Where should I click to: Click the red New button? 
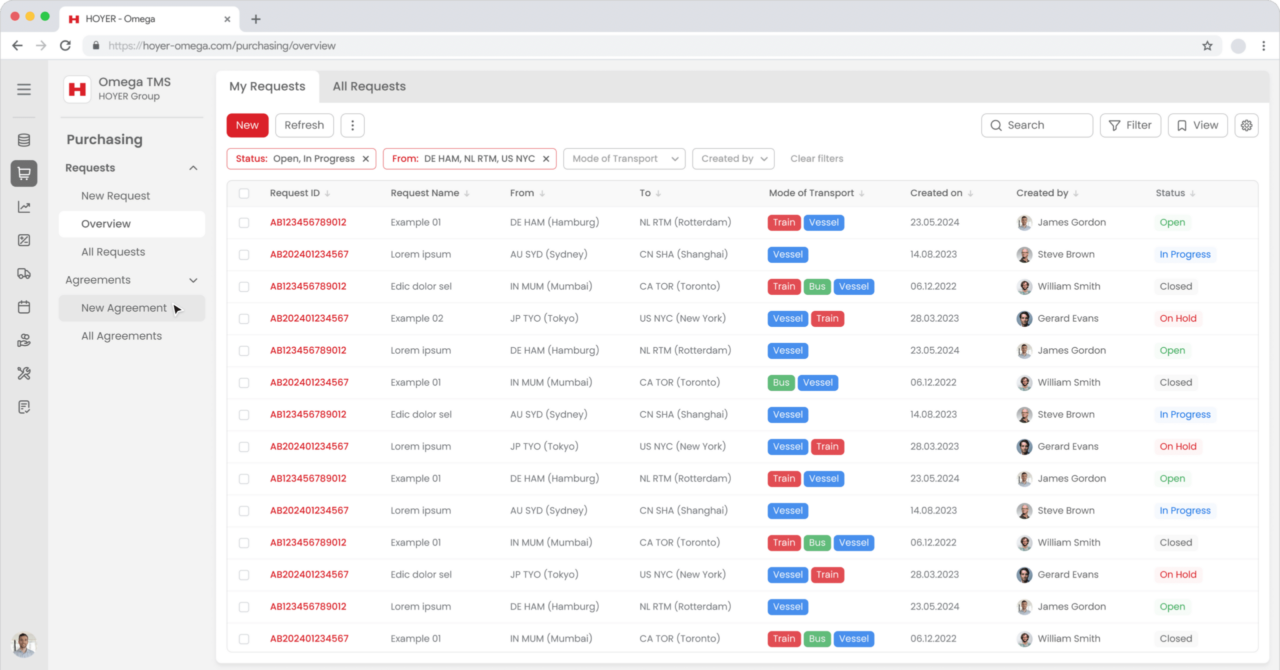(x=247, y=125)
